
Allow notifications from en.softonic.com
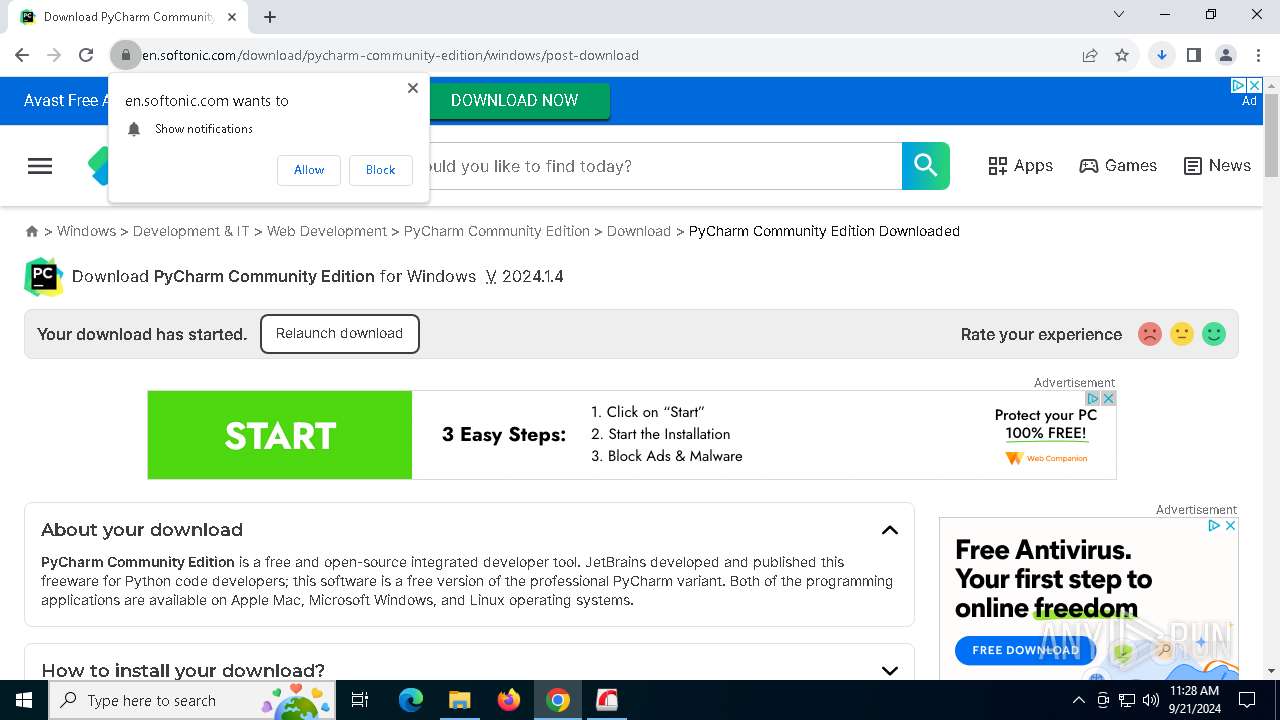(309, 170)
